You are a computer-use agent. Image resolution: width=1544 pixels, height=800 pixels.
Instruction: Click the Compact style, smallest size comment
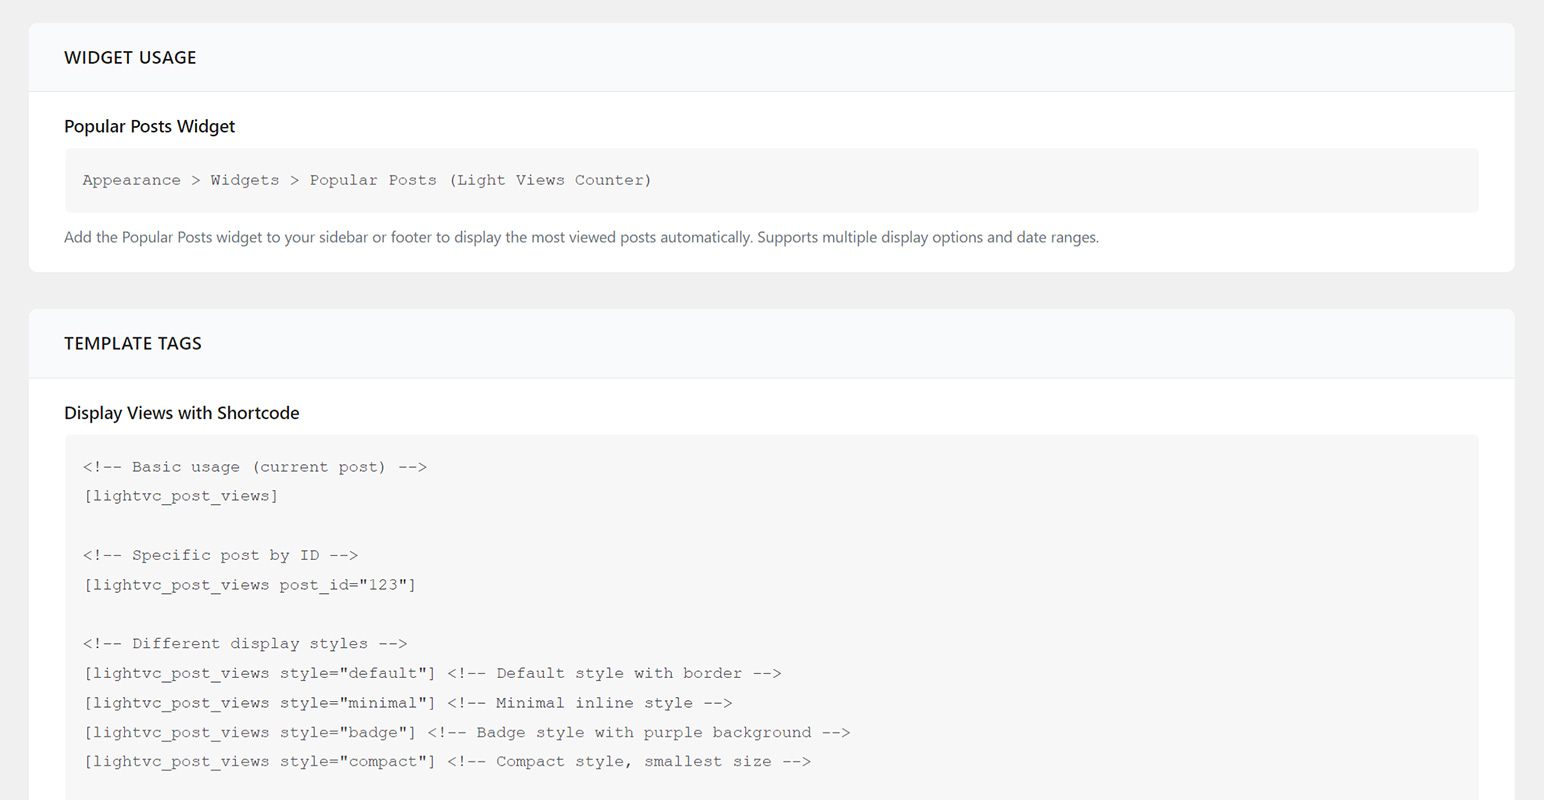[629, 762]
